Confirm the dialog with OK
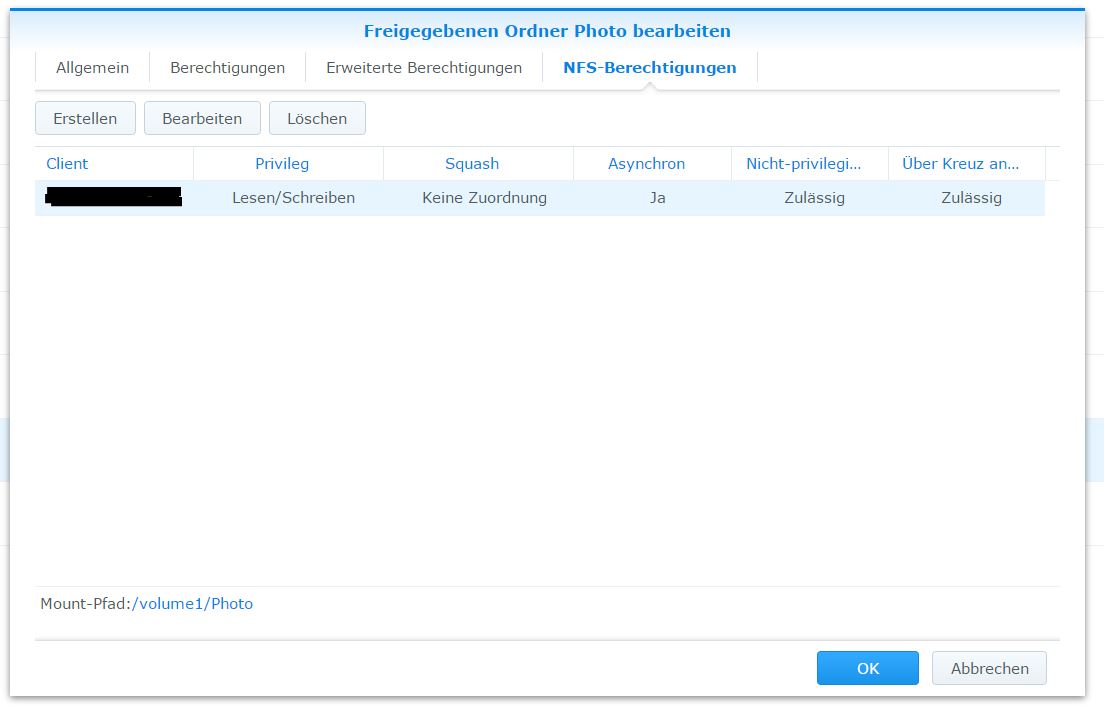 [867, 668]
